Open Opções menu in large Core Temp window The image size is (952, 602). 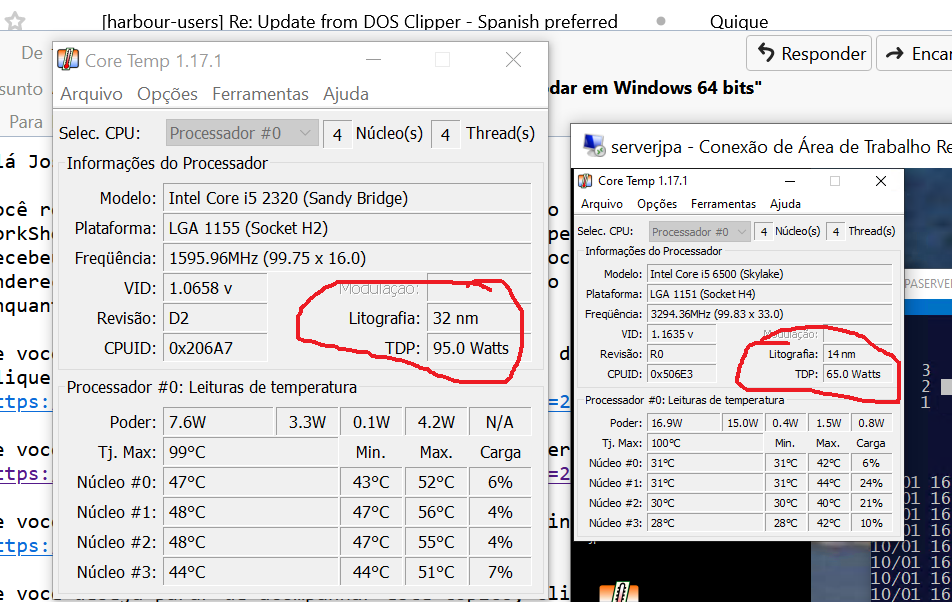(167, 94)
